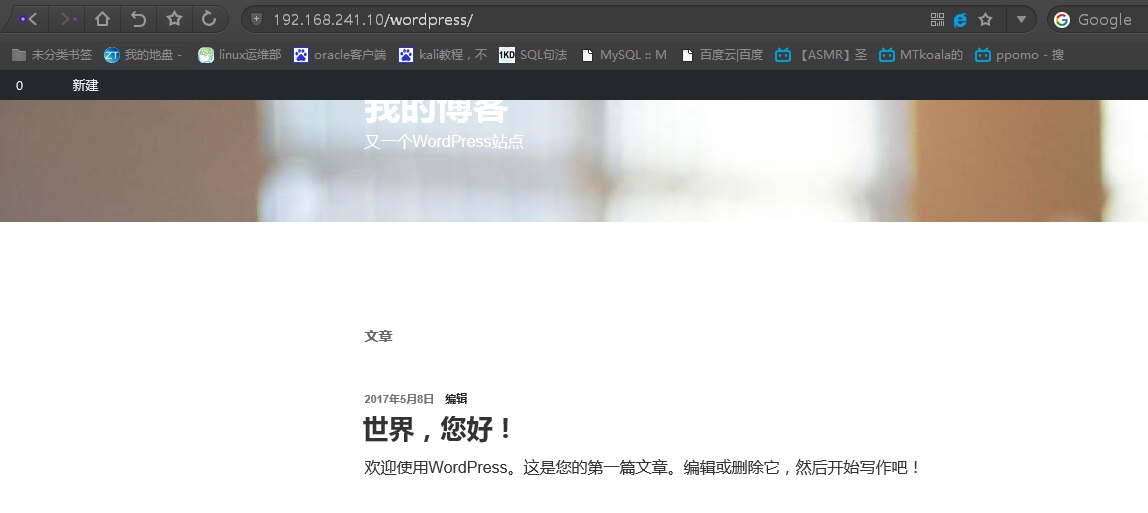This screenshot has height=513, width=1148.
Task: Open the ppomo - 搜 bookmark
Action: coord(1020,55)
